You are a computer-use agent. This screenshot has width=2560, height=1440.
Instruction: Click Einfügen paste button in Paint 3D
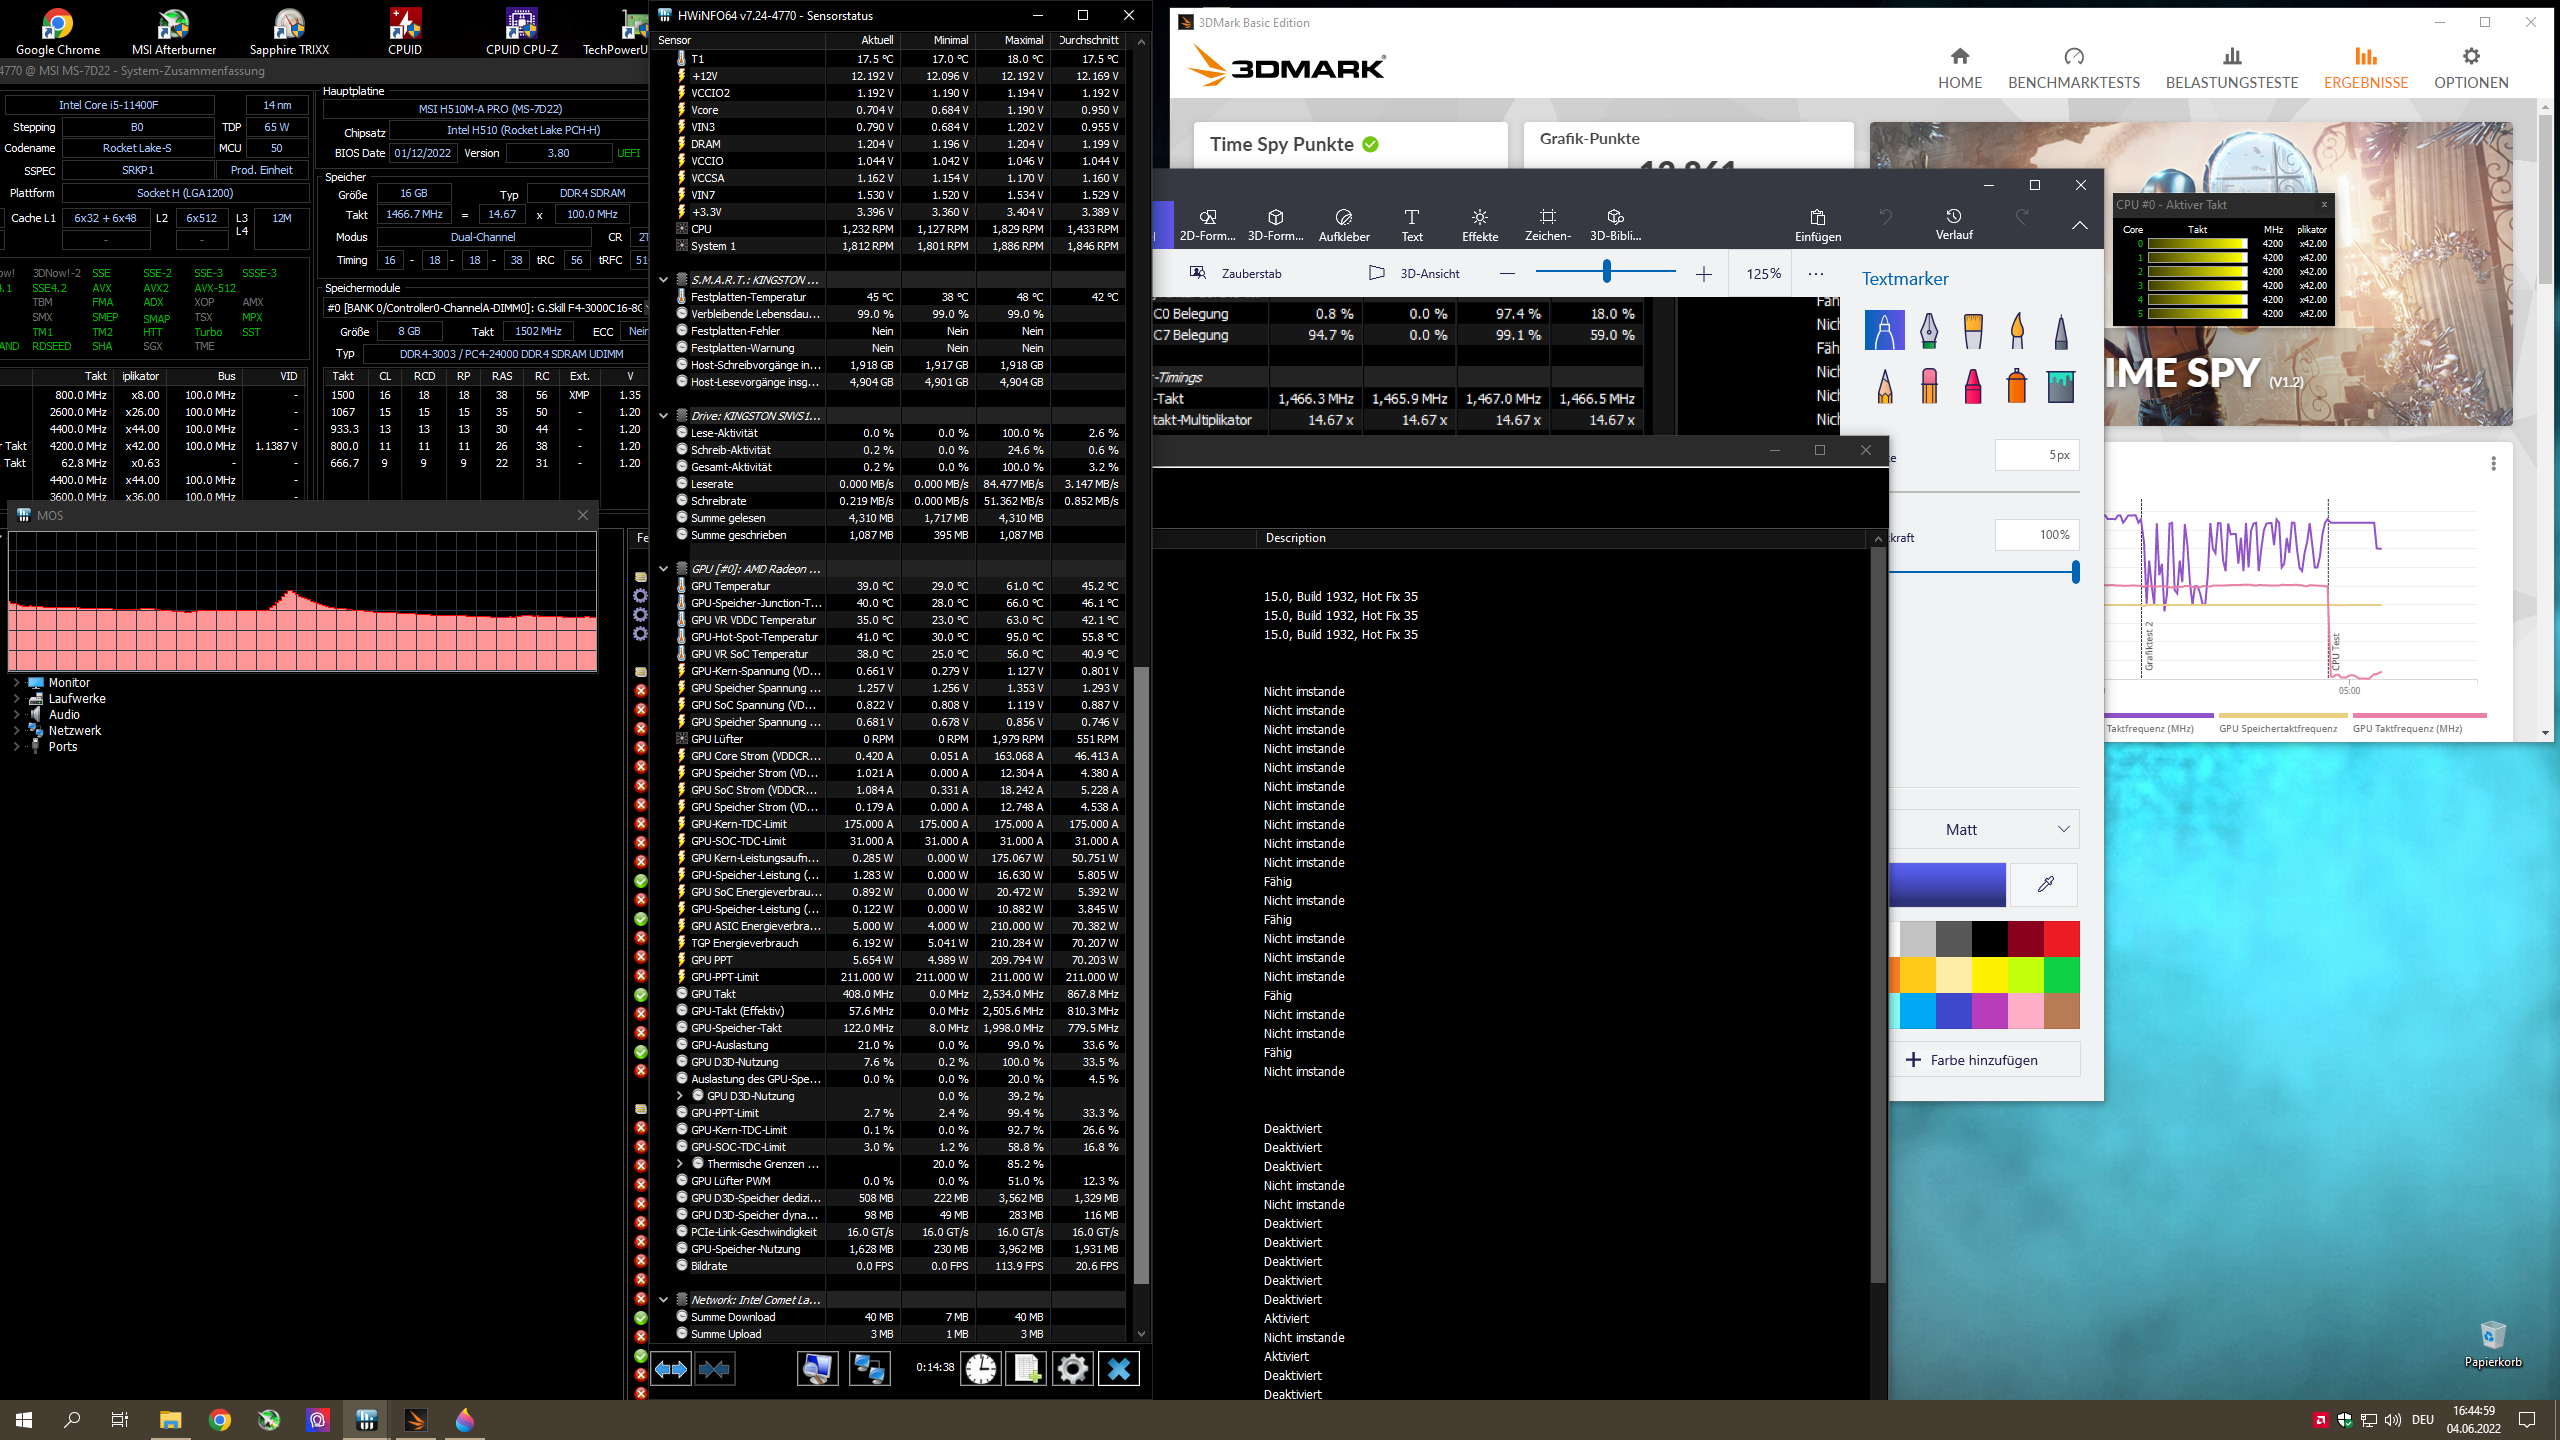point(1818,225)
